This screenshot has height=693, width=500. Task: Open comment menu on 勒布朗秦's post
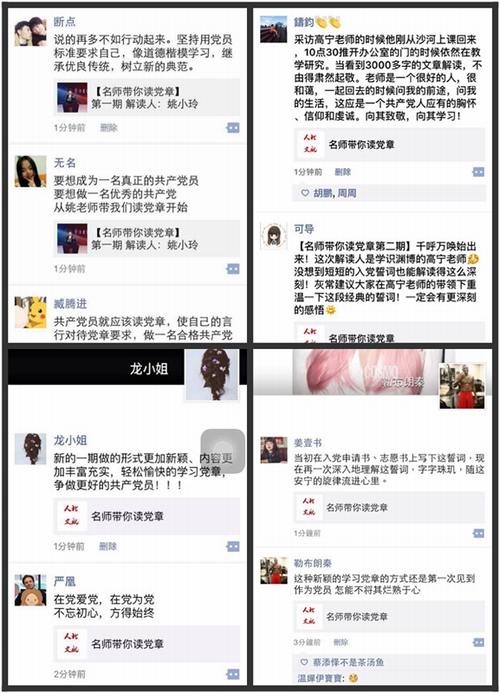[x=478, y=642]
